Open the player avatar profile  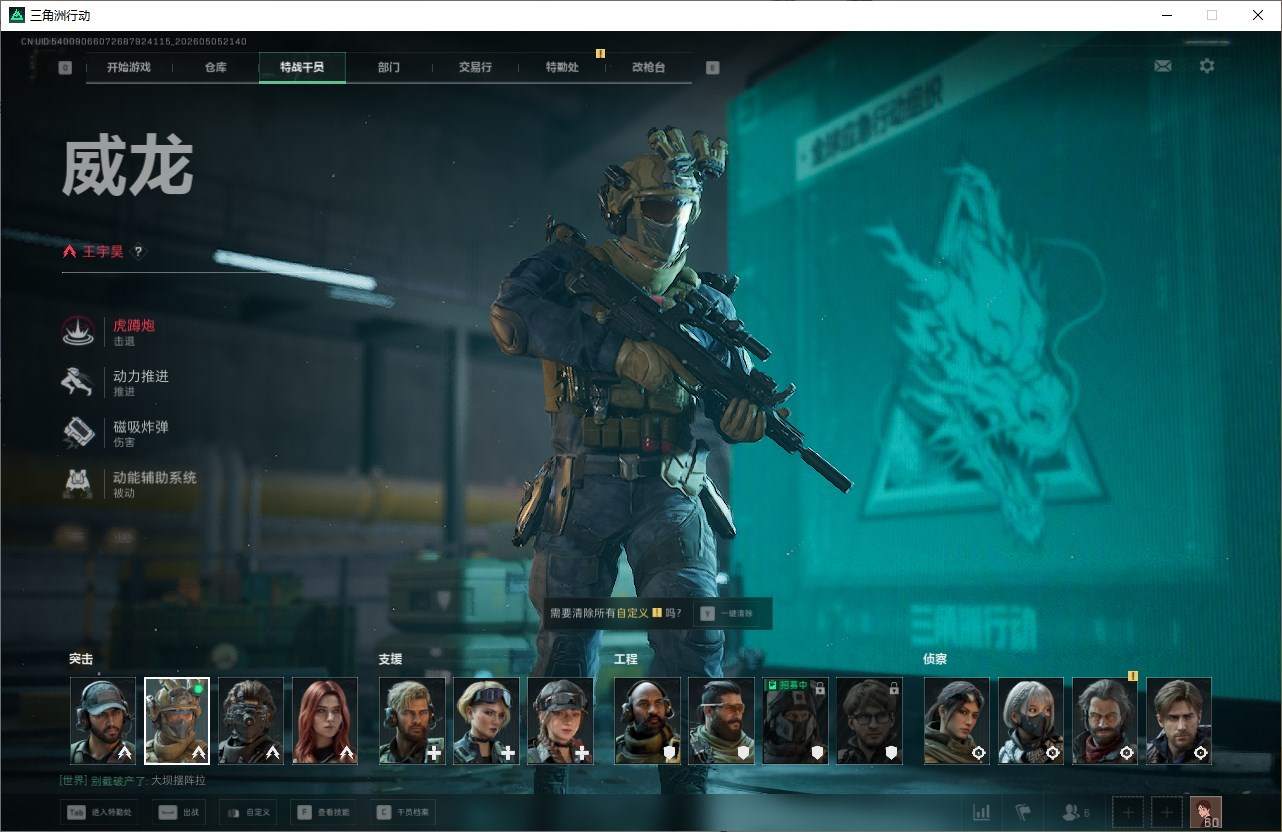pos(1206,812)
